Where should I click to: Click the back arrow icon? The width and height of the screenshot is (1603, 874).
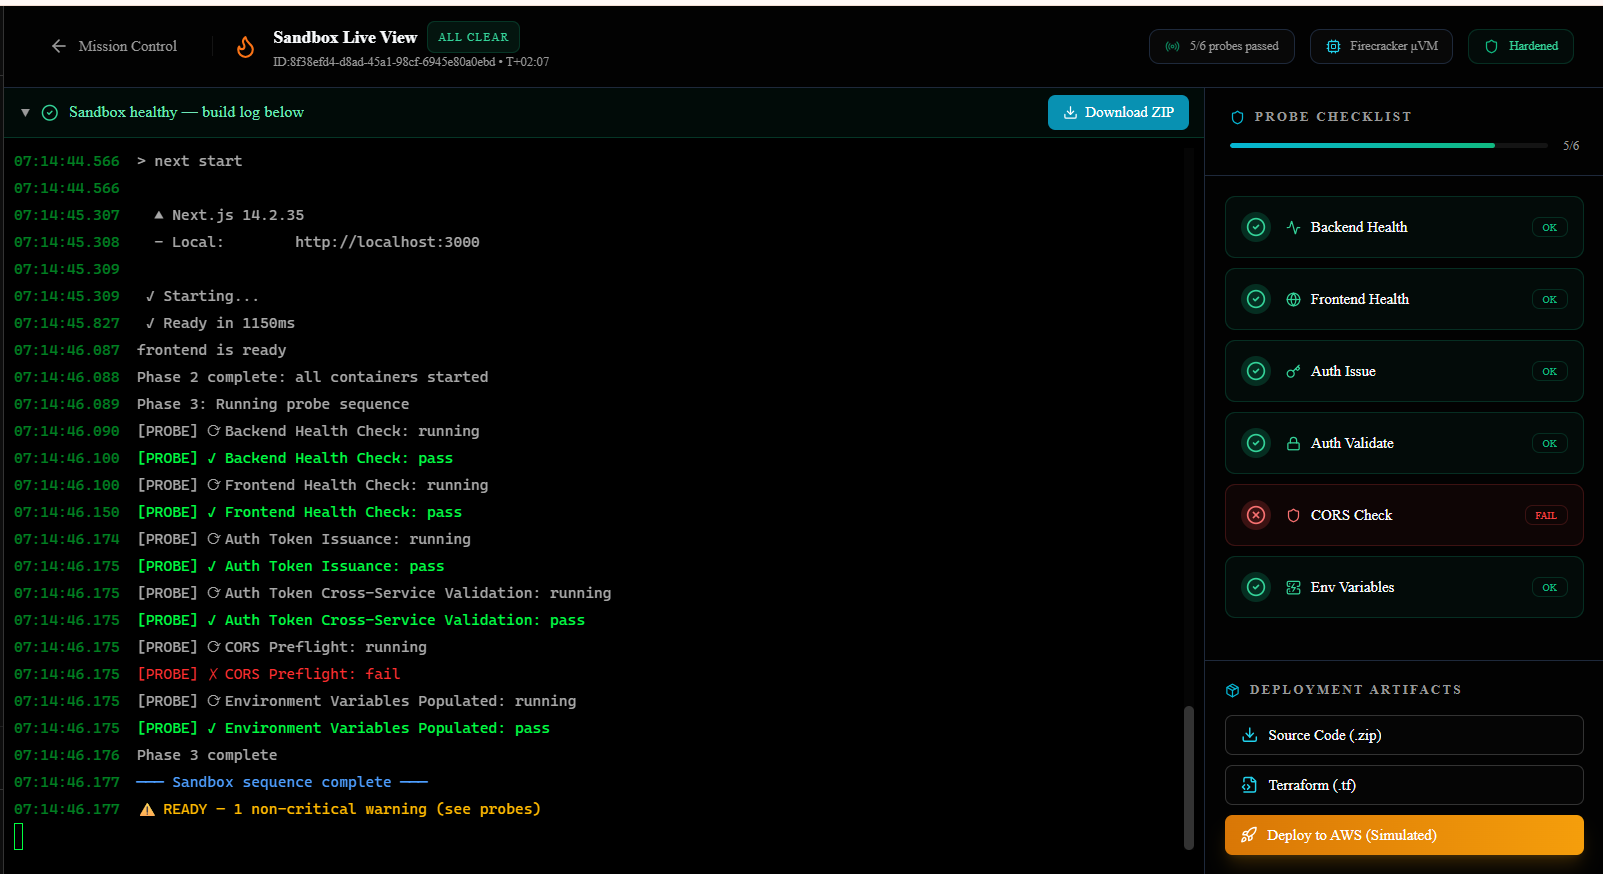tap(59, 46)
